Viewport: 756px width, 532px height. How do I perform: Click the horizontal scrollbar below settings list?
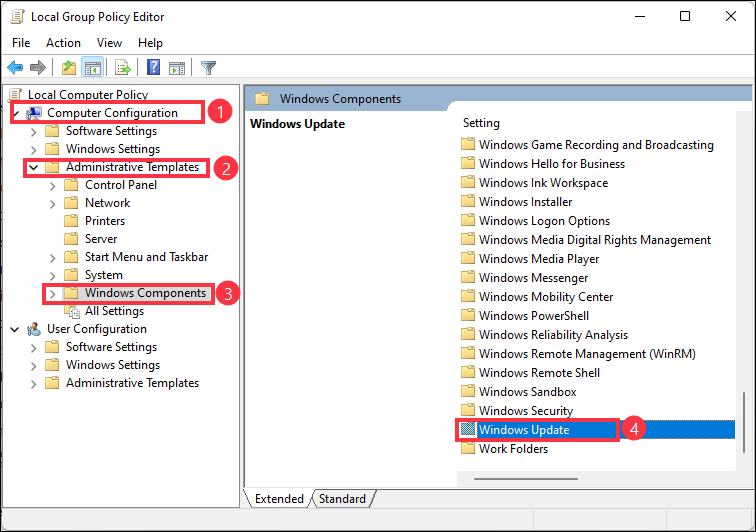coord(526,479)
